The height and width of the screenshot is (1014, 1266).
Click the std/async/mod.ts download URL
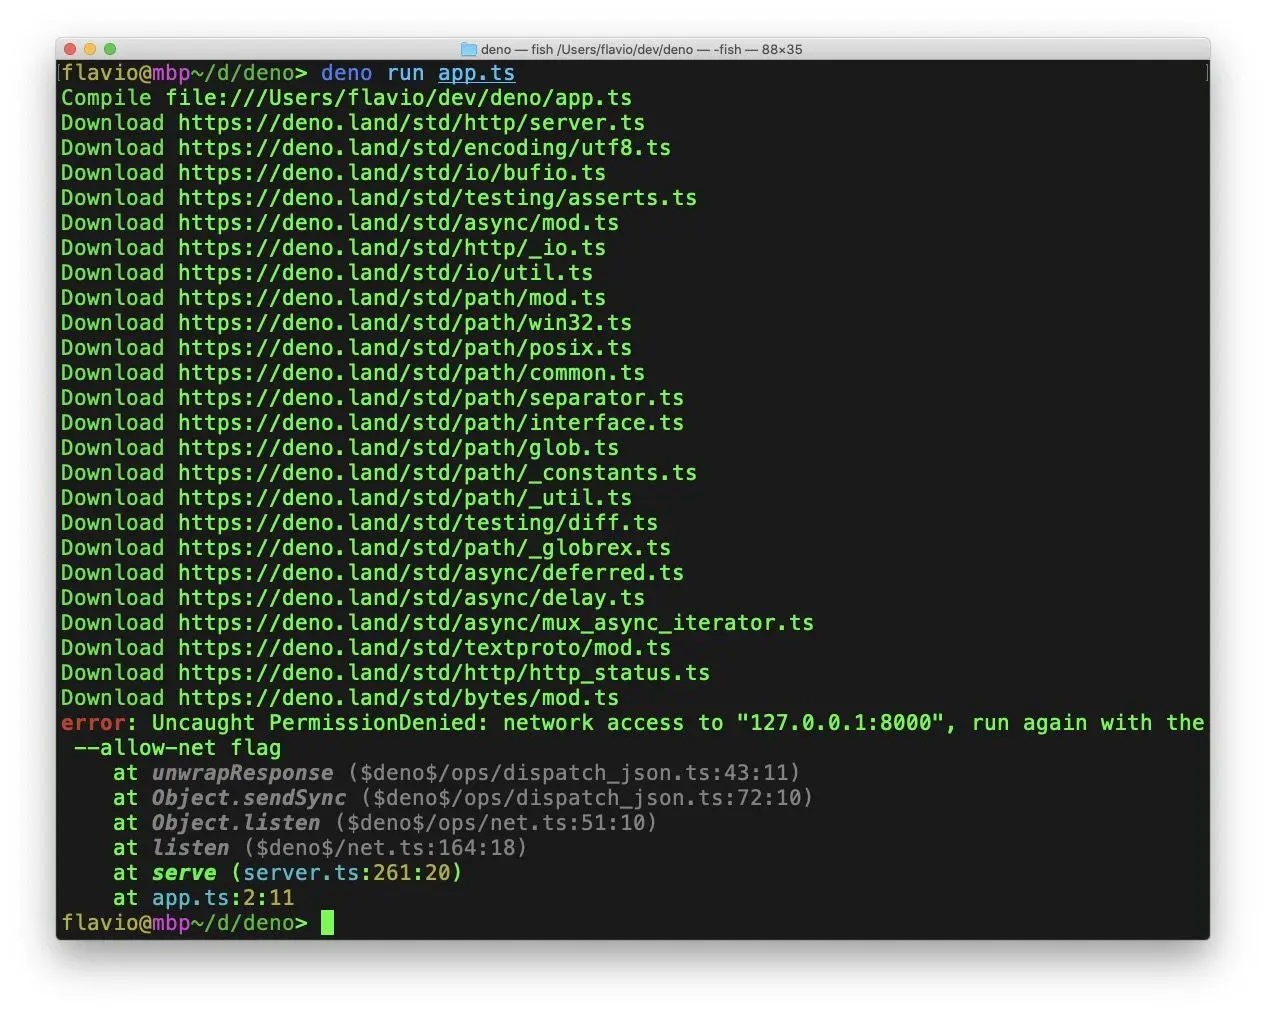[x=398, y=223]
